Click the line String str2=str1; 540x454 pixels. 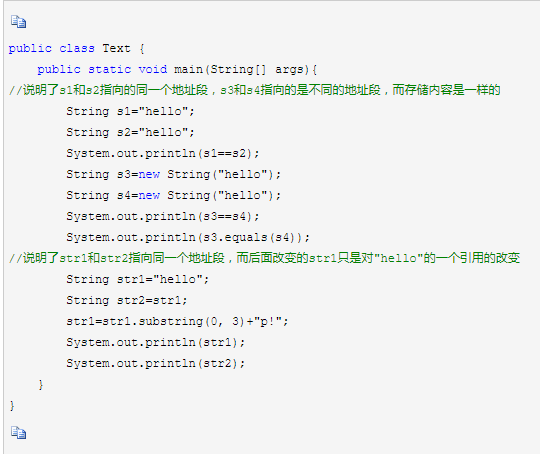[127, 300]
